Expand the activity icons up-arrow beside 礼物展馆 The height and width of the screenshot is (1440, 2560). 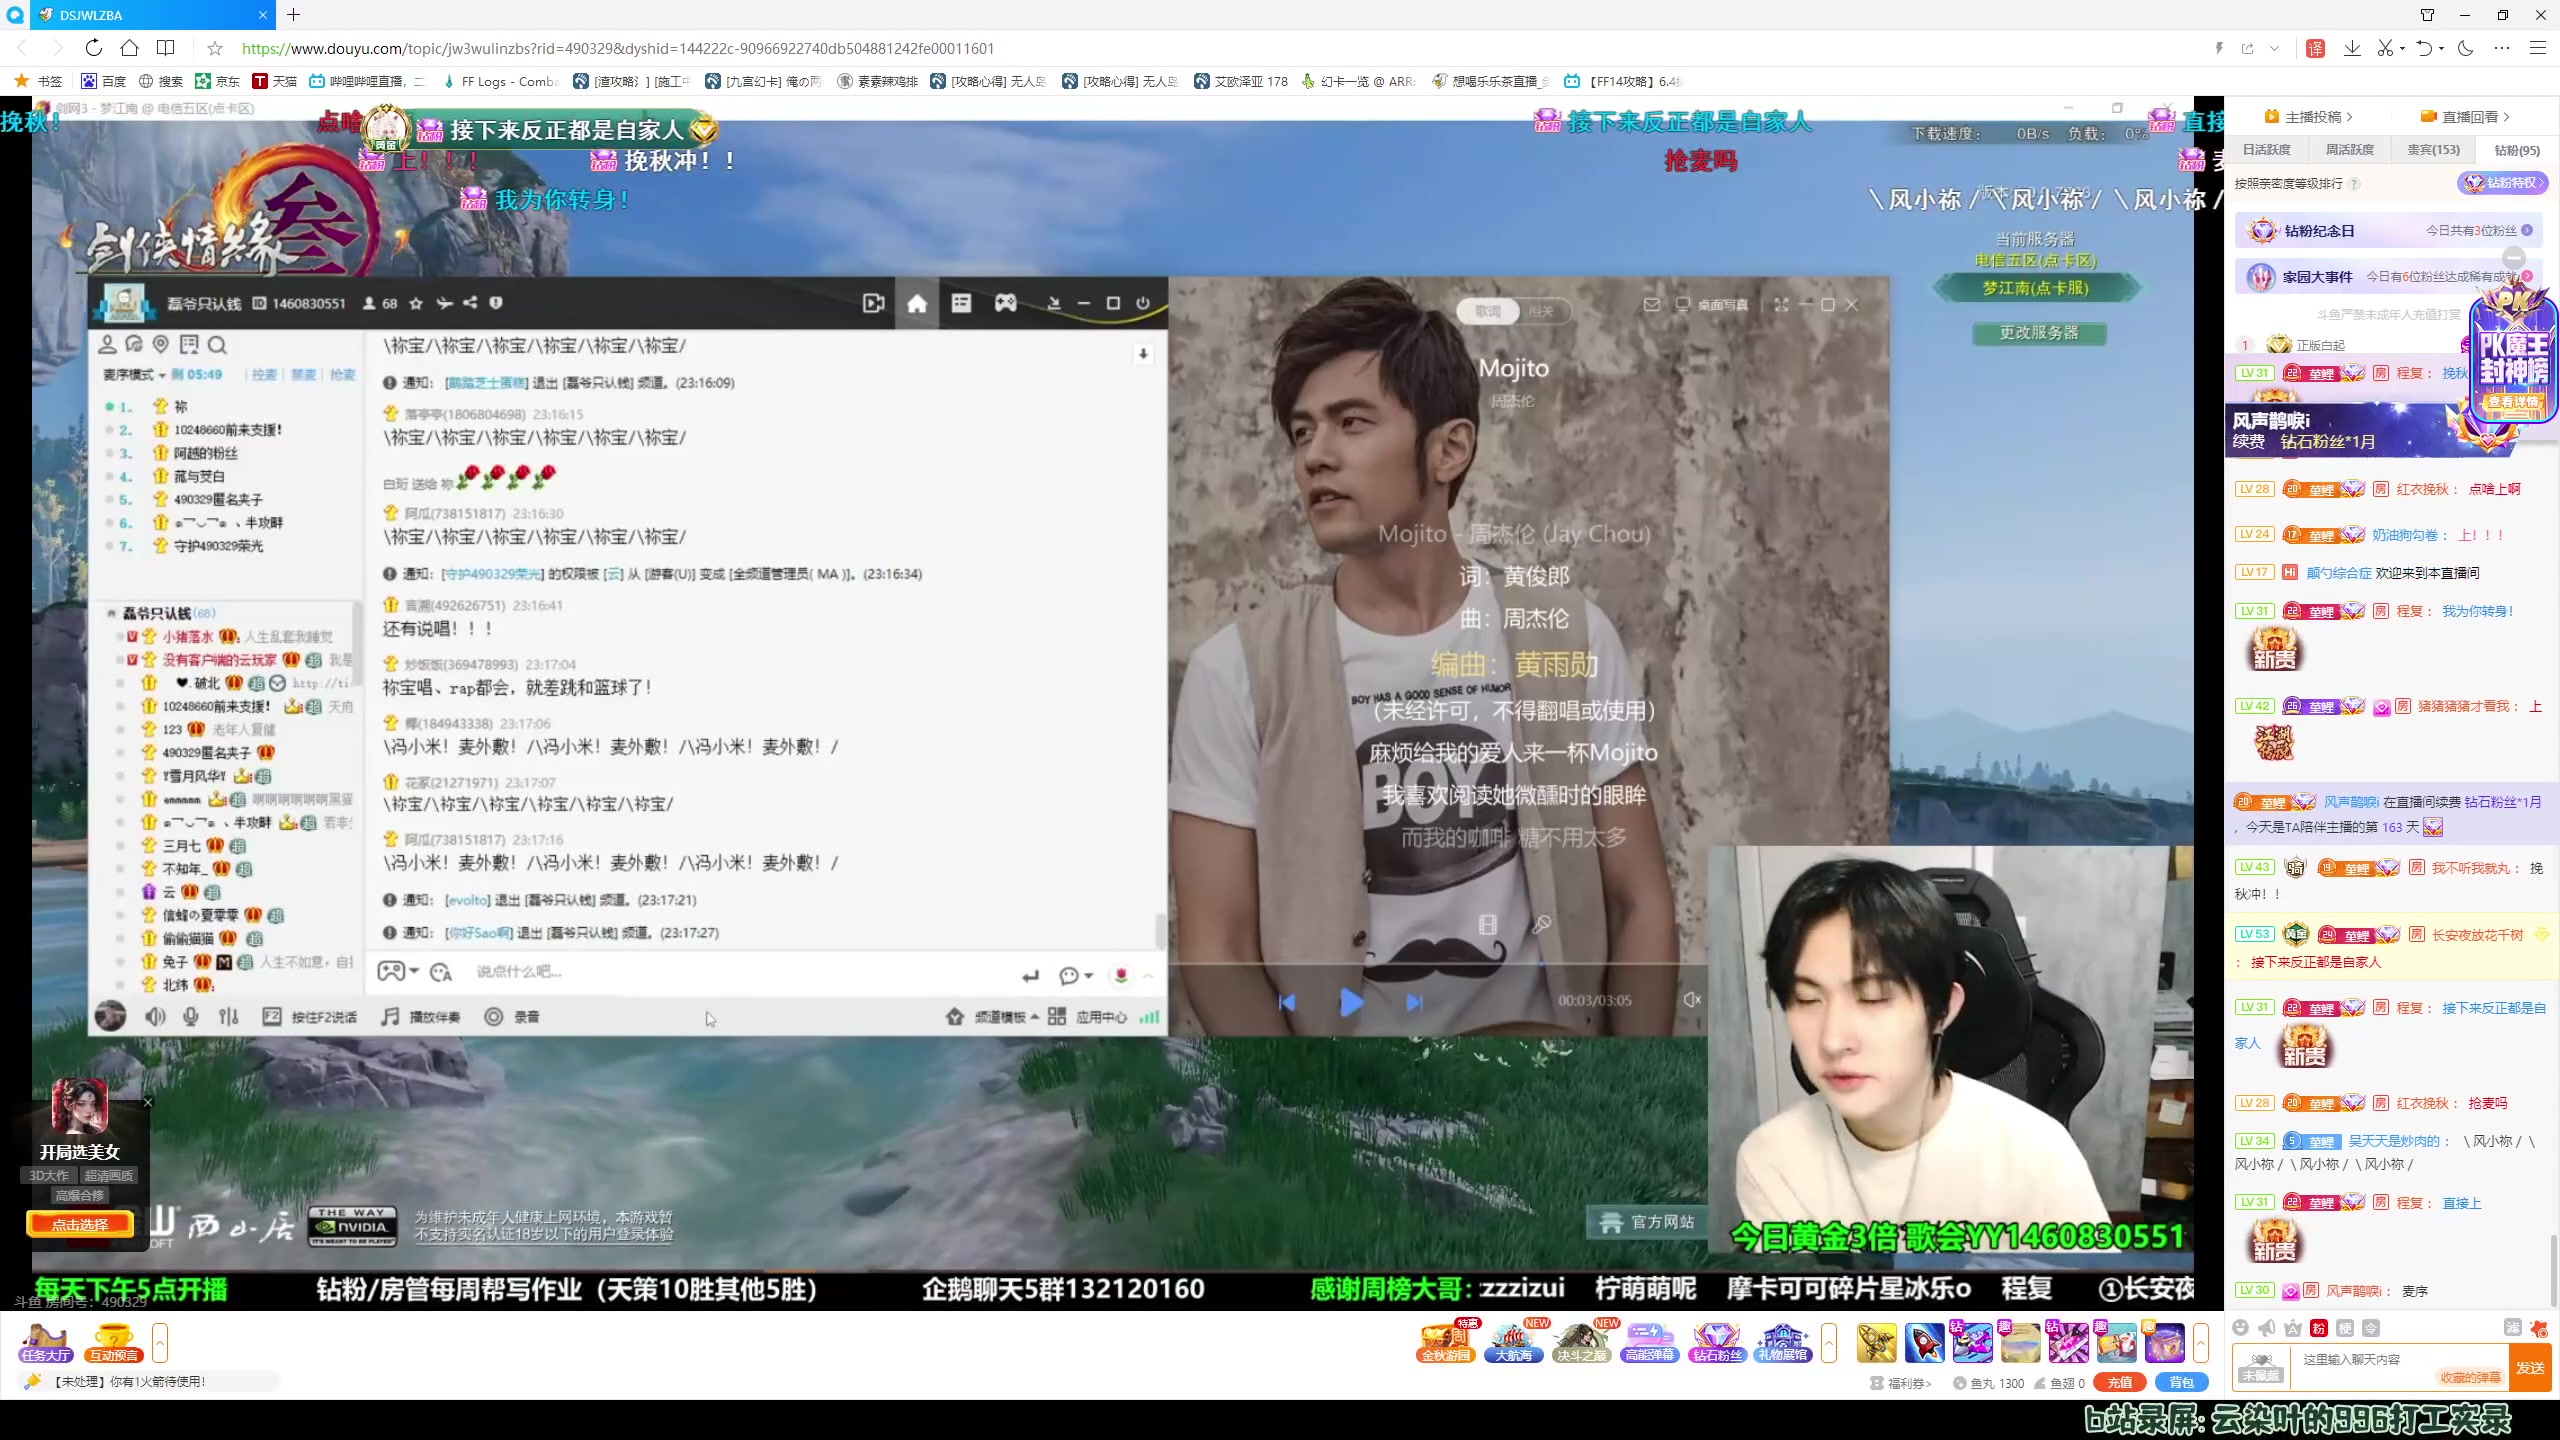pos(1829,1343)
